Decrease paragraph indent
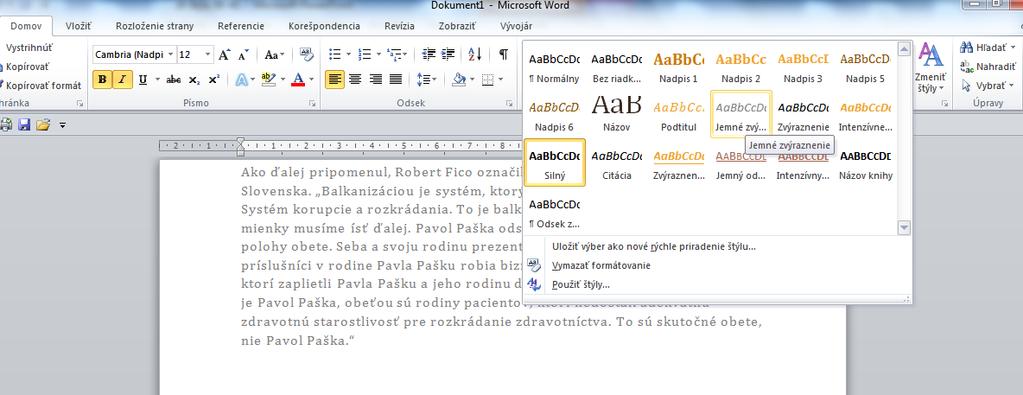1023x395 pixels. point(429,54)
